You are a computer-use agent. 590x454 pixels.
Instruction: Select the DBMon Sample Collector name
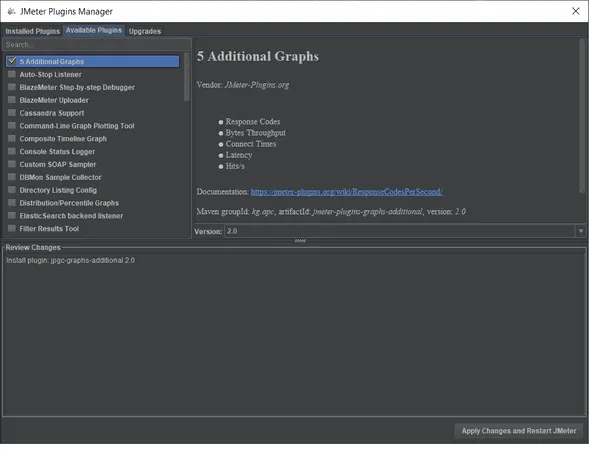click(x=61, y=177)
